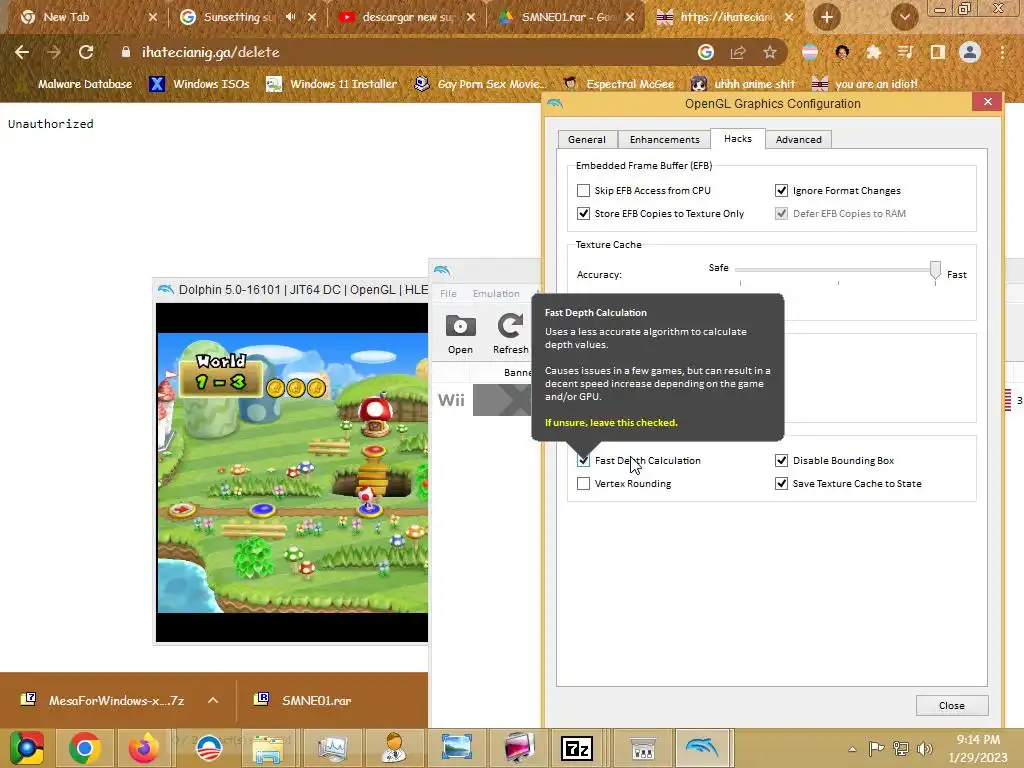Reload the ihatecianig.ga page

click(x=86, y=52)
